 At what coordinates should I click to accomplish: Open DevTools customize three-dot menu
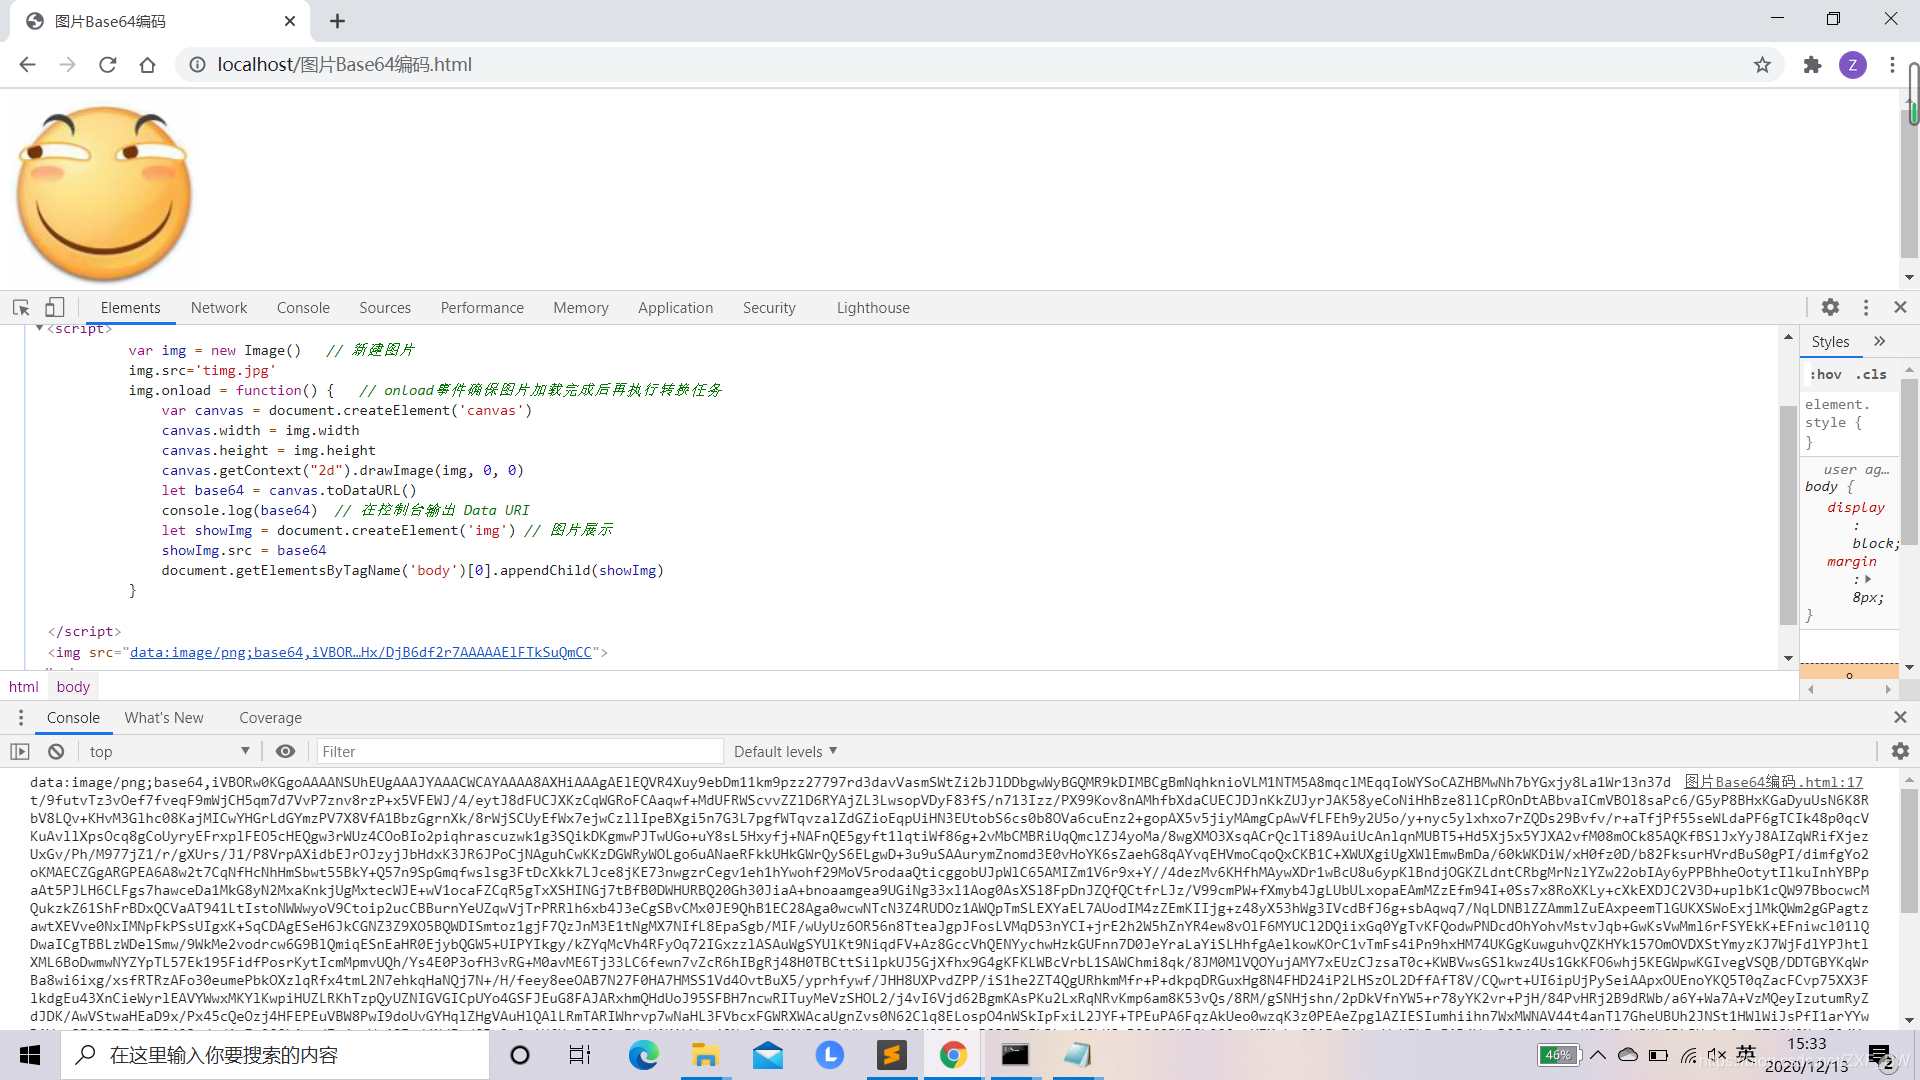[x=1866, y=308]
